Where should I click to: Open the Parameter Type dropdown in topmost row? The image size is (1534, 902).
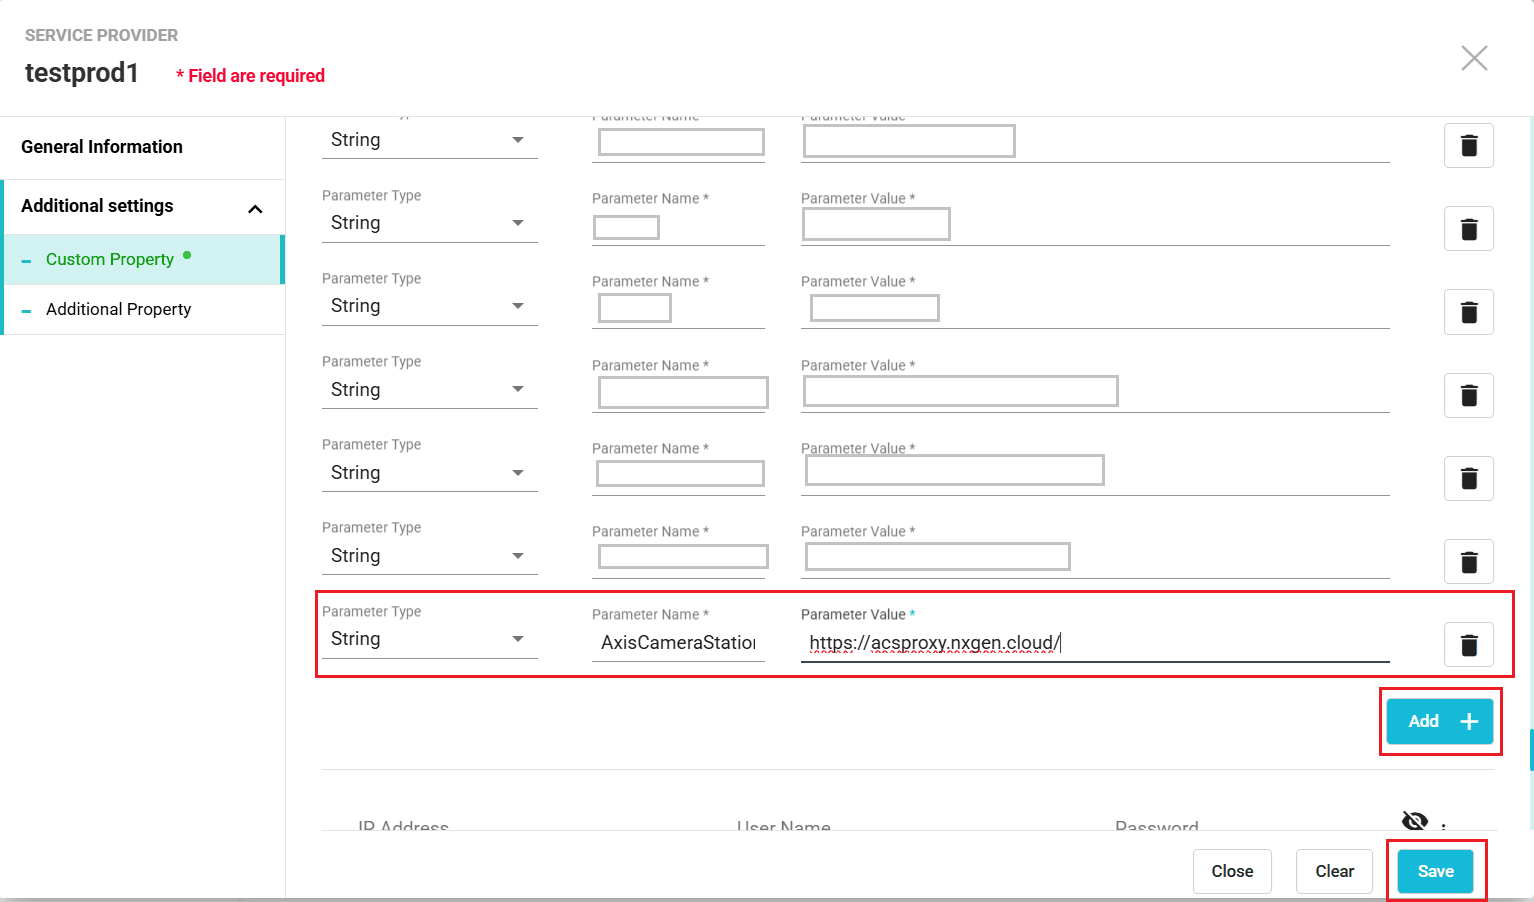428,140
